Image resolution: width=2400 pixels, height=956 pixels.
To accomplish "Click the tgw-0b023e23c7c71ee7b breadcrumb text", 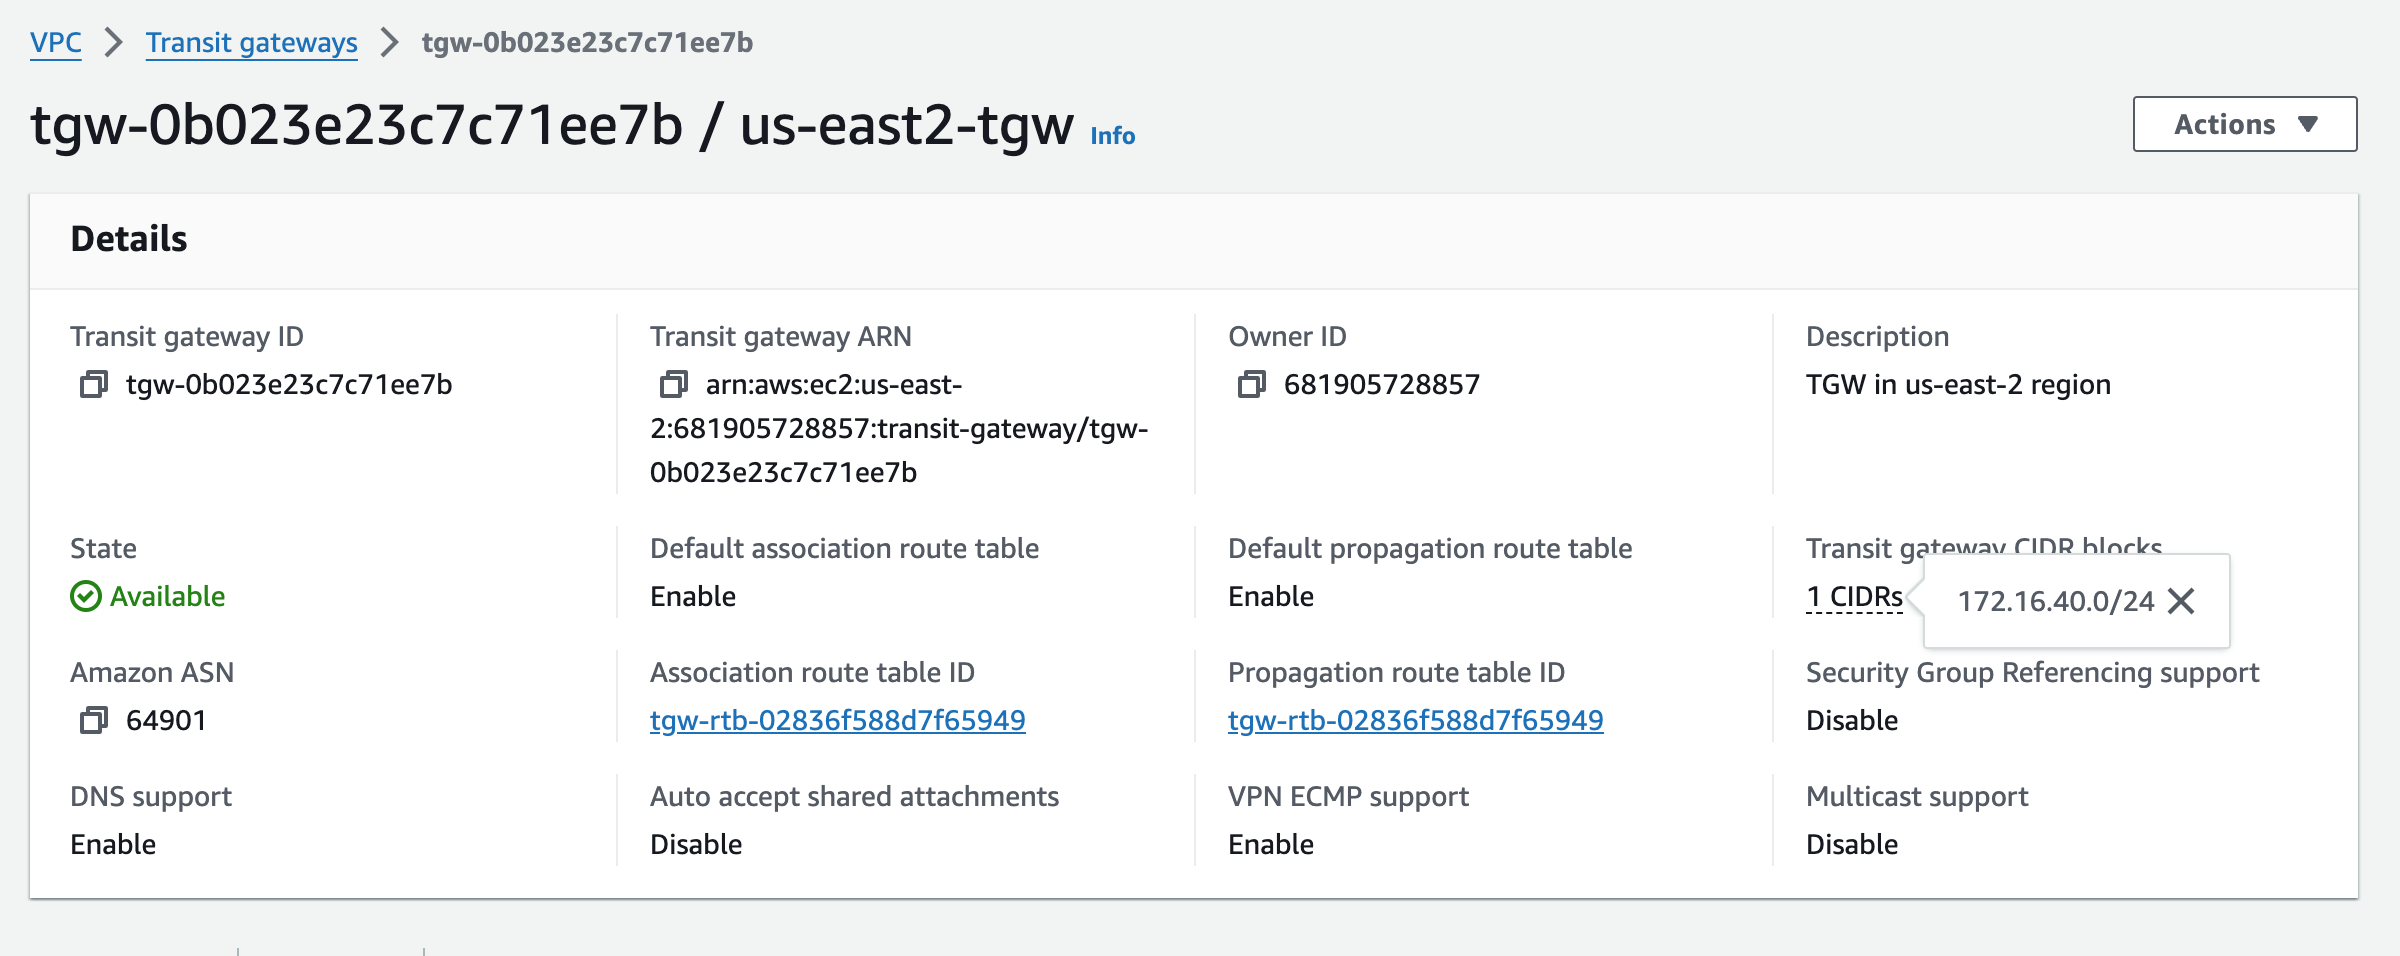I will [x=587, y=43].
